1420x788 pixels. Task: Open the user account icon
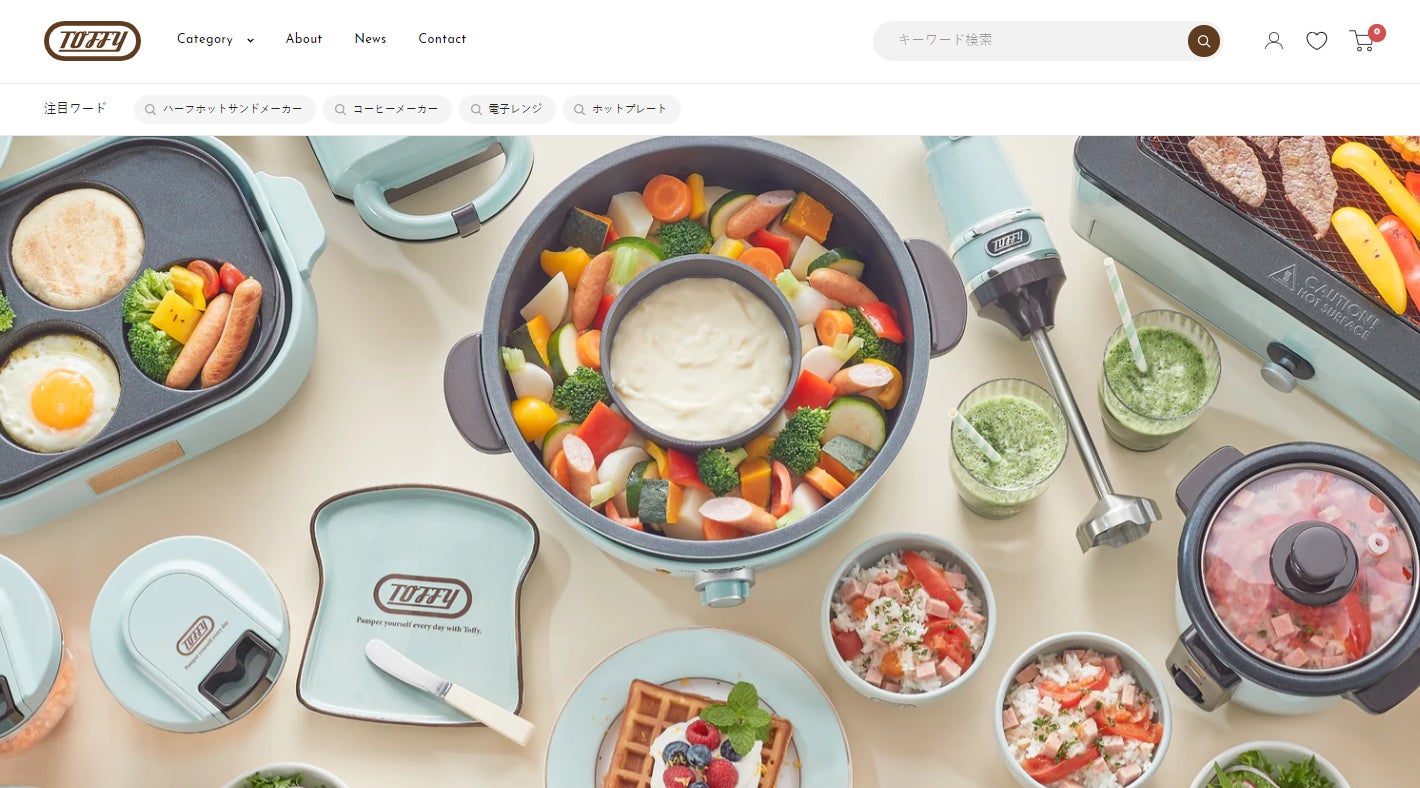(1274, 41)
